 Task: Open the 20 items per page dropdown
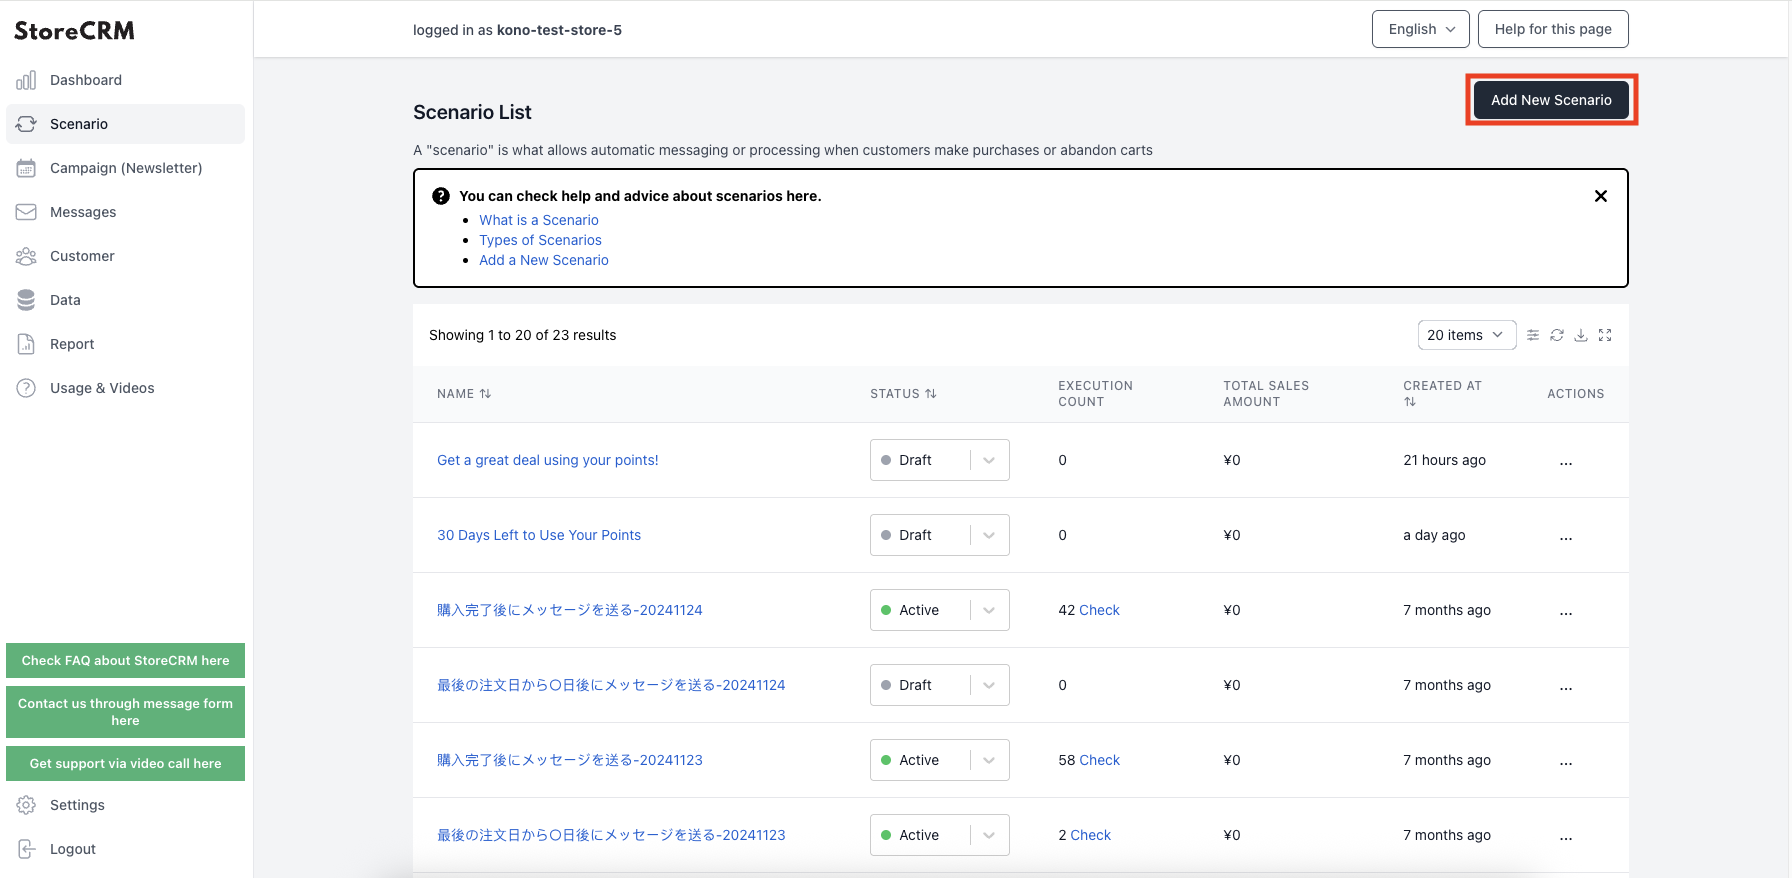click(1466, 335)
